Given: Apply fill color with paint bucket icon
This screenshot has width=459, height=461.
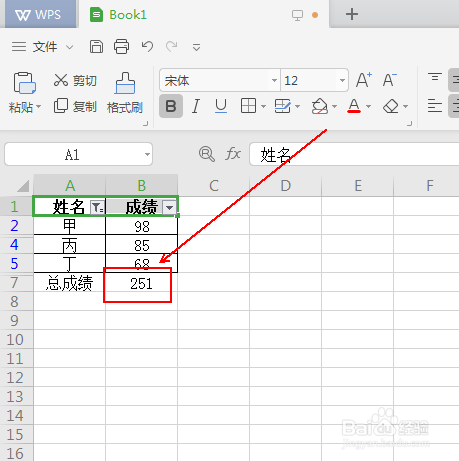Looking at the screenshot, I should click(x=320, y=106).
